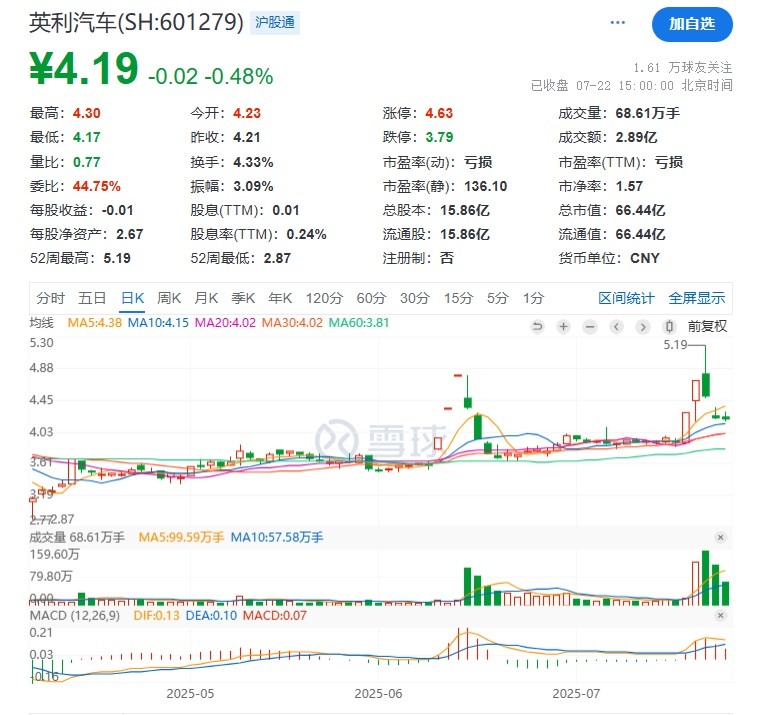Click the DIF:0.13 value label
Image resolution: width=777 pixels, height=715 pixels.
point(157,616)
